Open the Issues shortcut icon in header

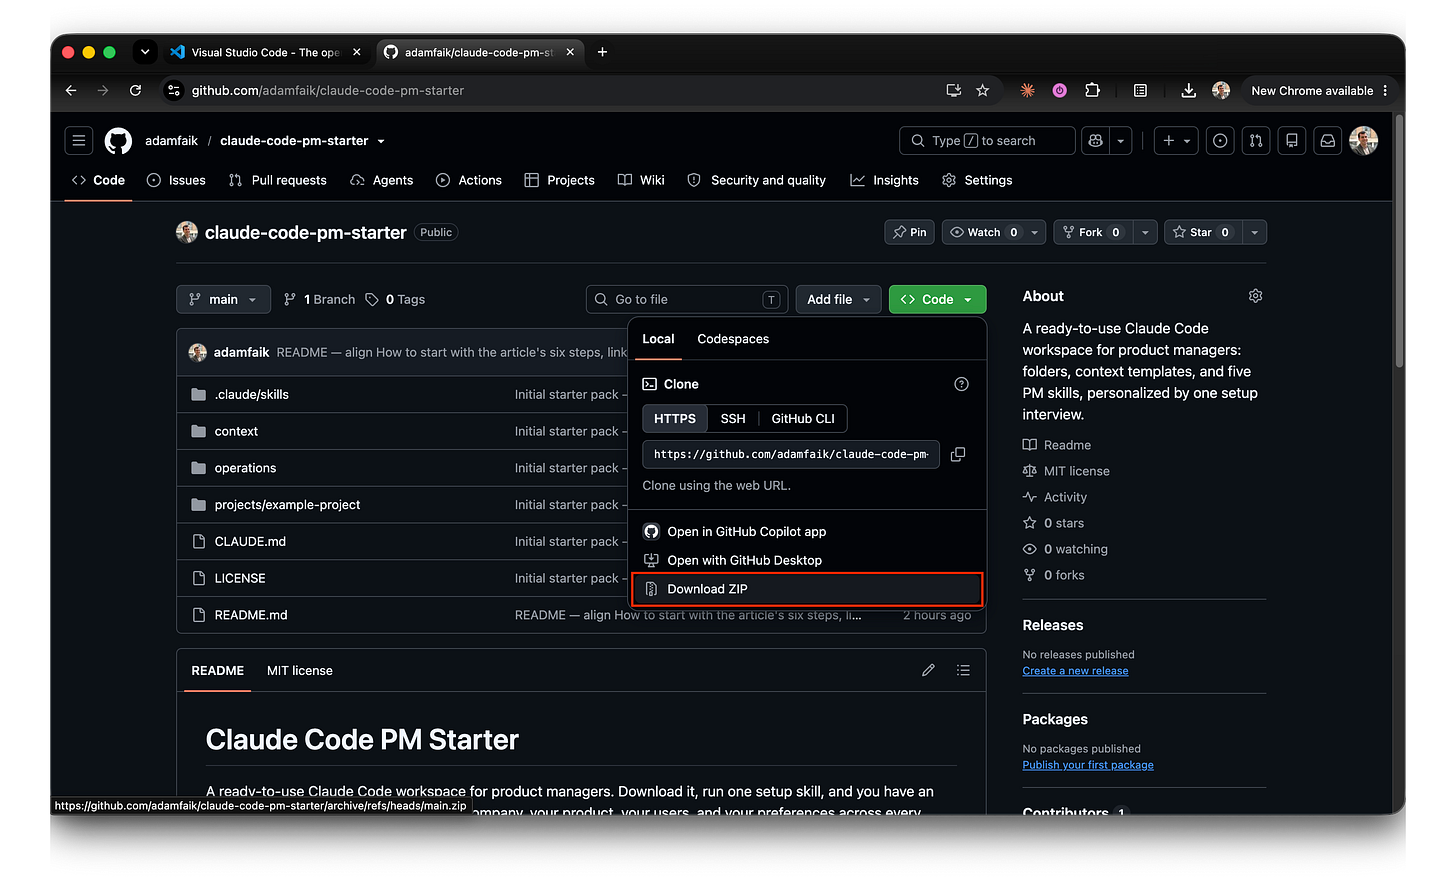point(1220,141)
